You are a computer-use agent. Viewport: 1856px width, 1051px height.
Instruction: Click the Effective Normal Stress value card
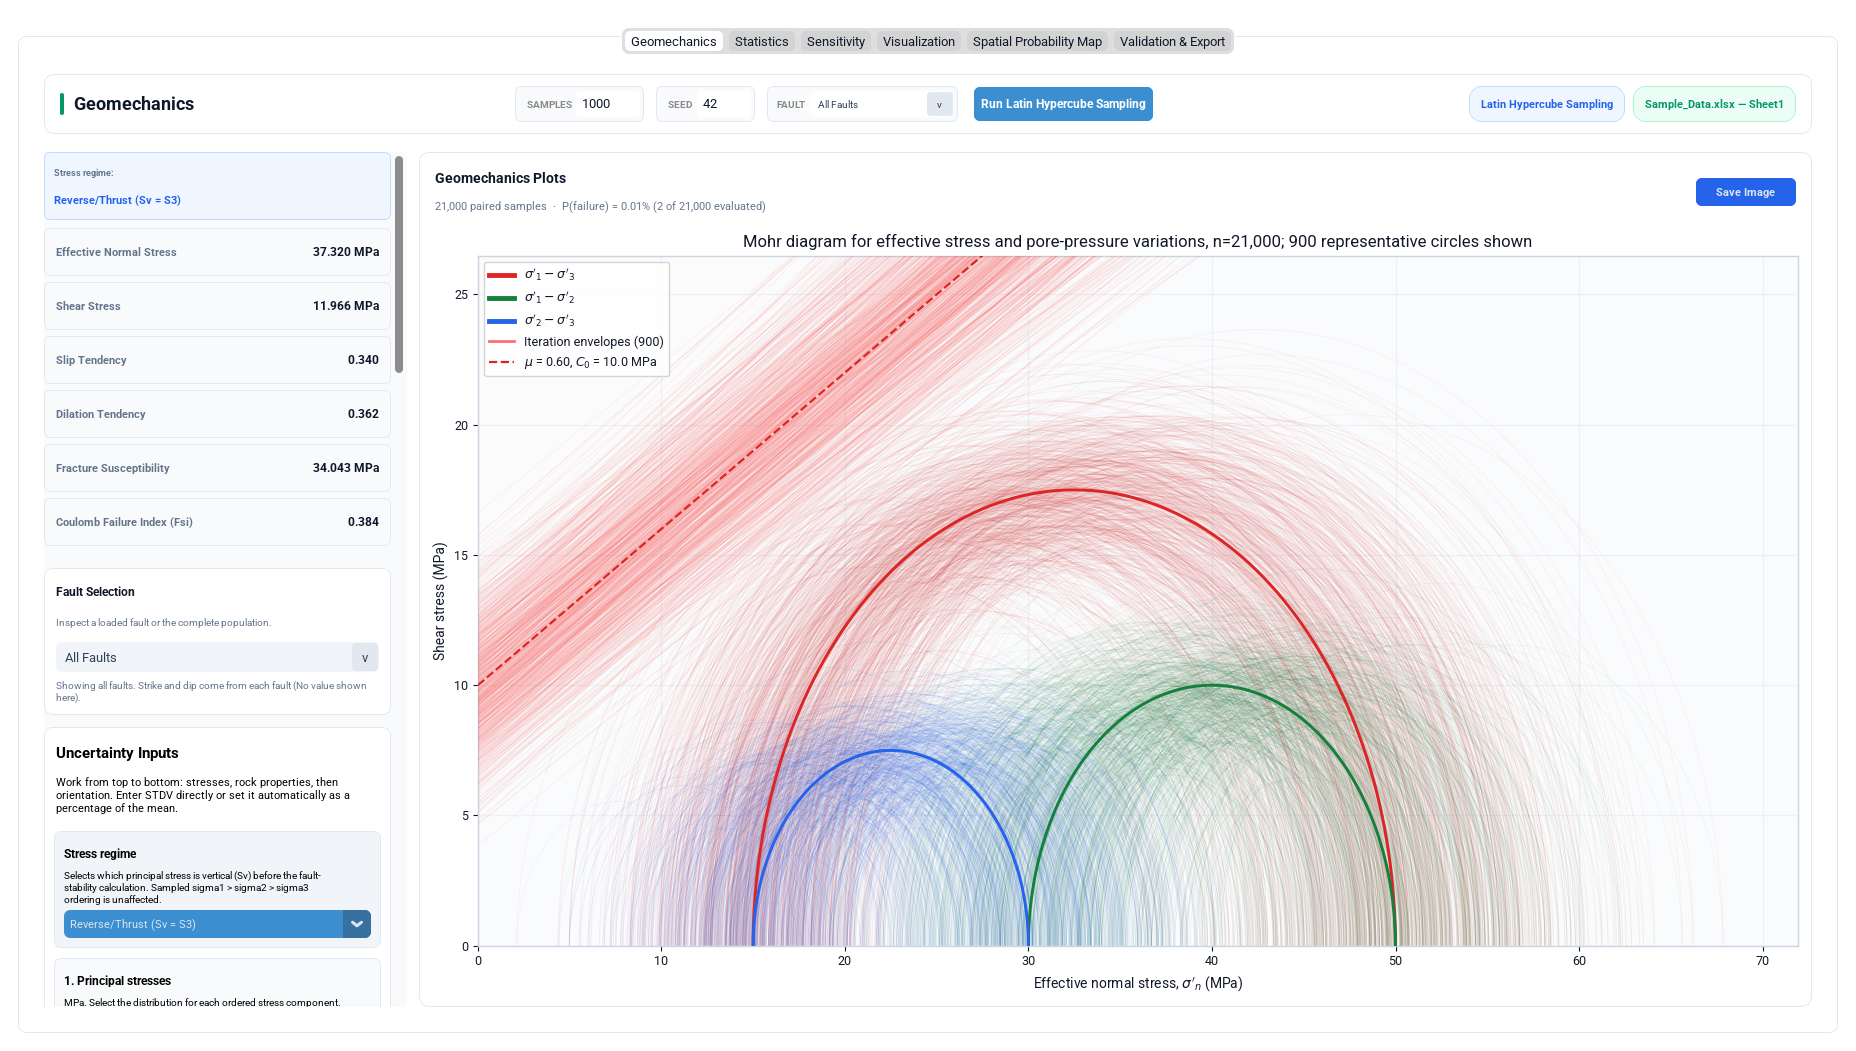point(217,252)
